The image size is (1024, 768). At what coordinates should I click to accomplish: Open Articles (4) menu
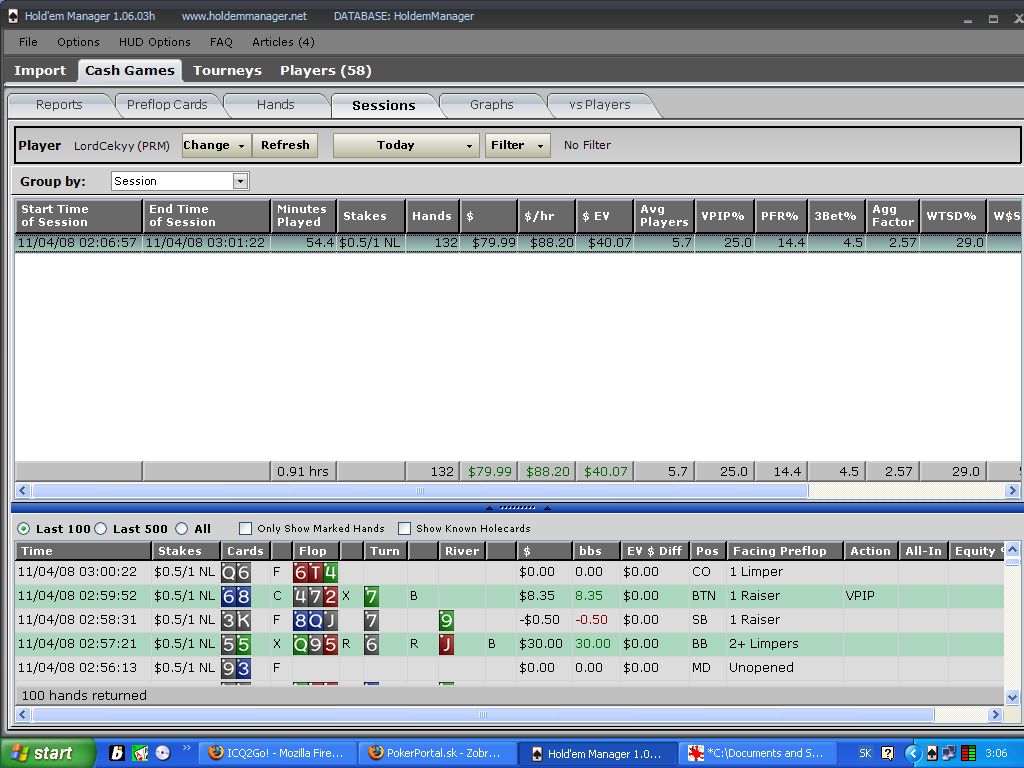point(283,42)
